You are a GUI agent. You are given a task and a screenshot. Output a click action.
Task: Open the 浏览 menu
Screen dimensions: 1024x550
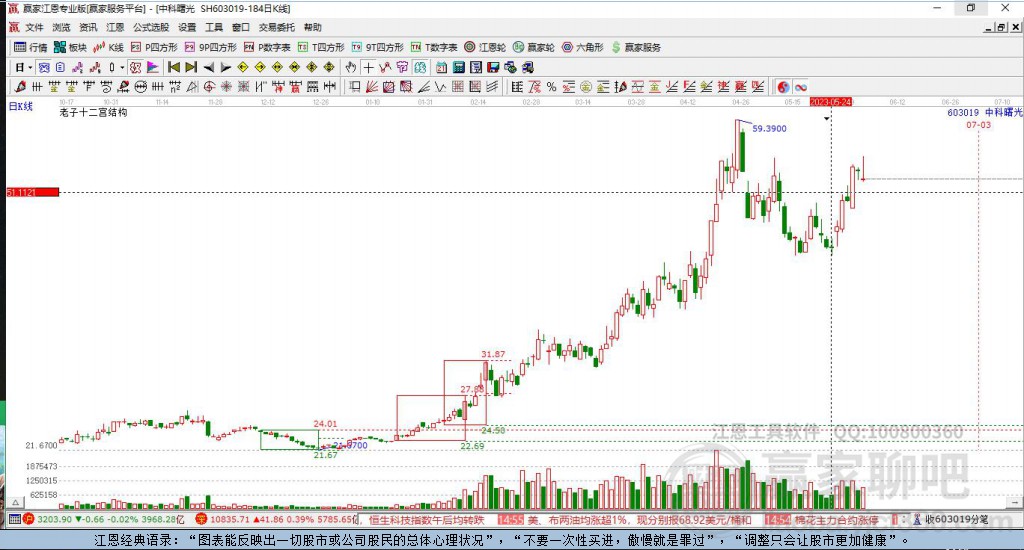coord(61,27)
